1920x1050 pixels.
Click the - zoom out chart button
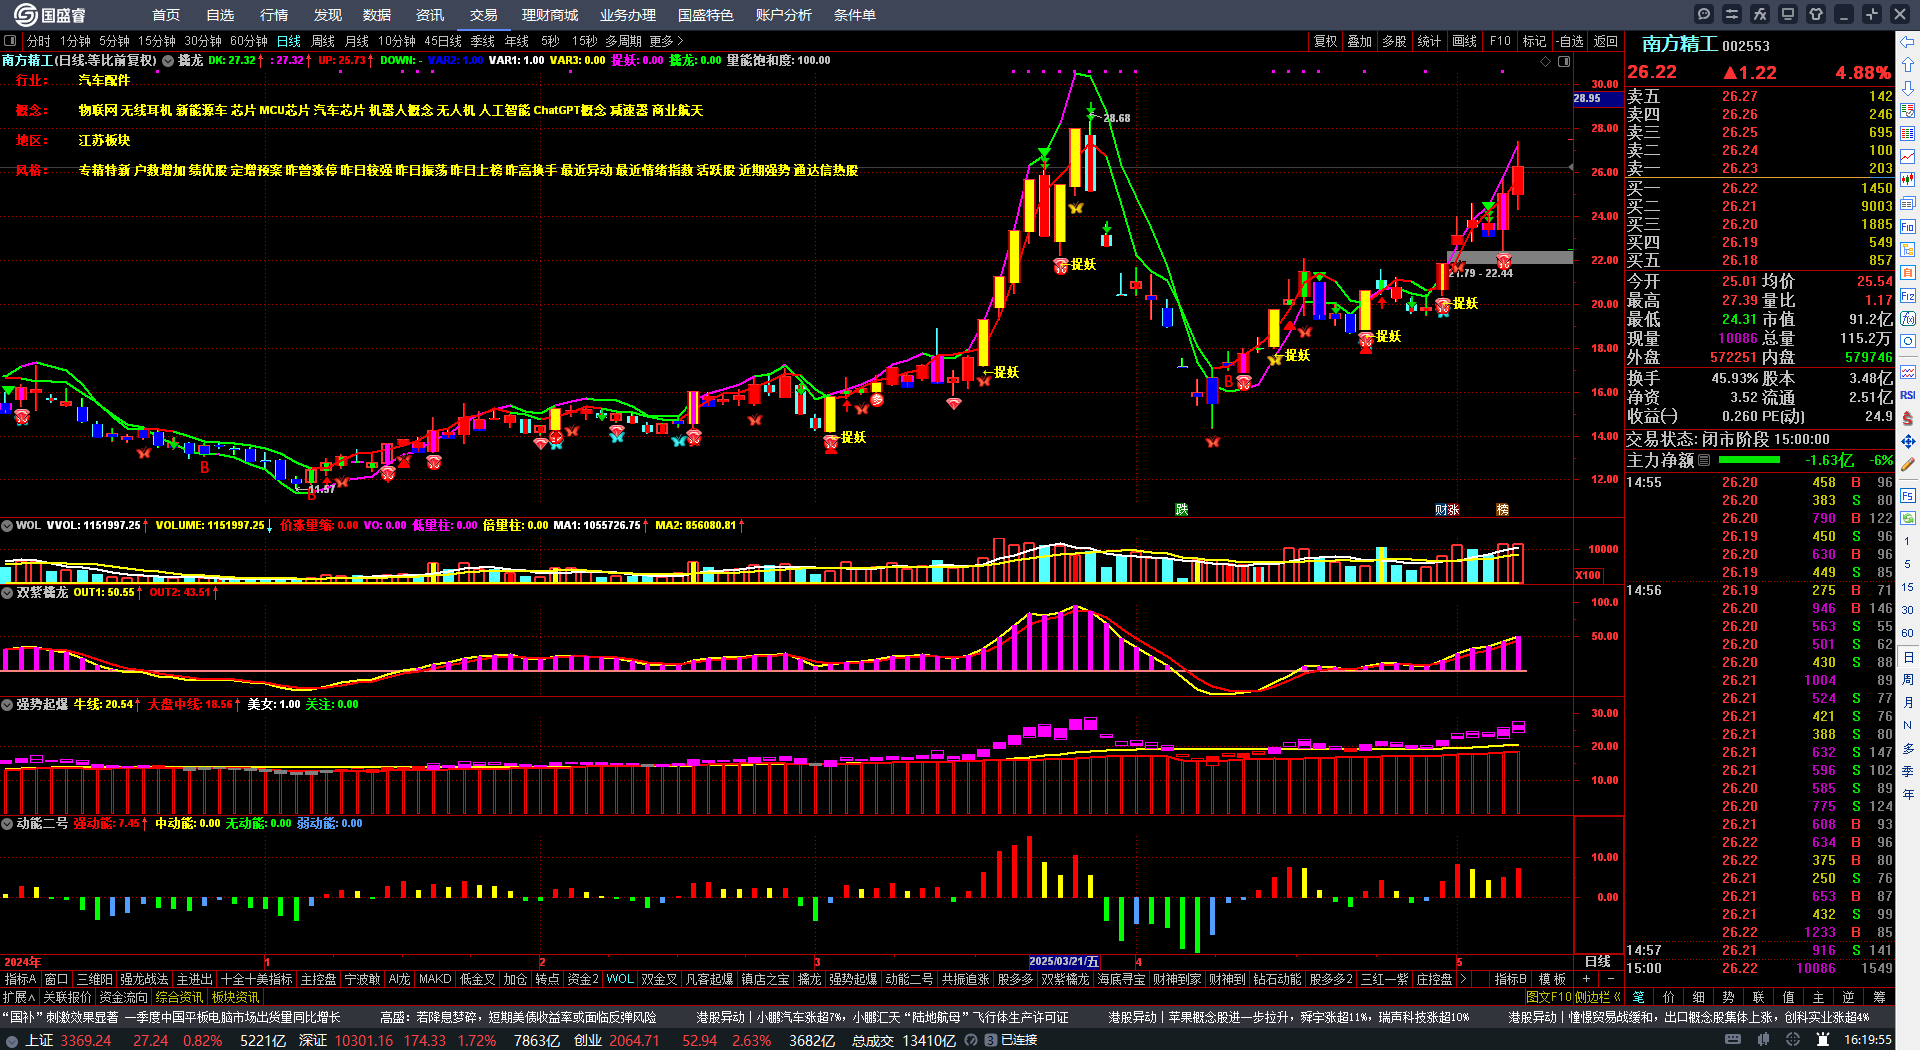(x=1610, y=979)
